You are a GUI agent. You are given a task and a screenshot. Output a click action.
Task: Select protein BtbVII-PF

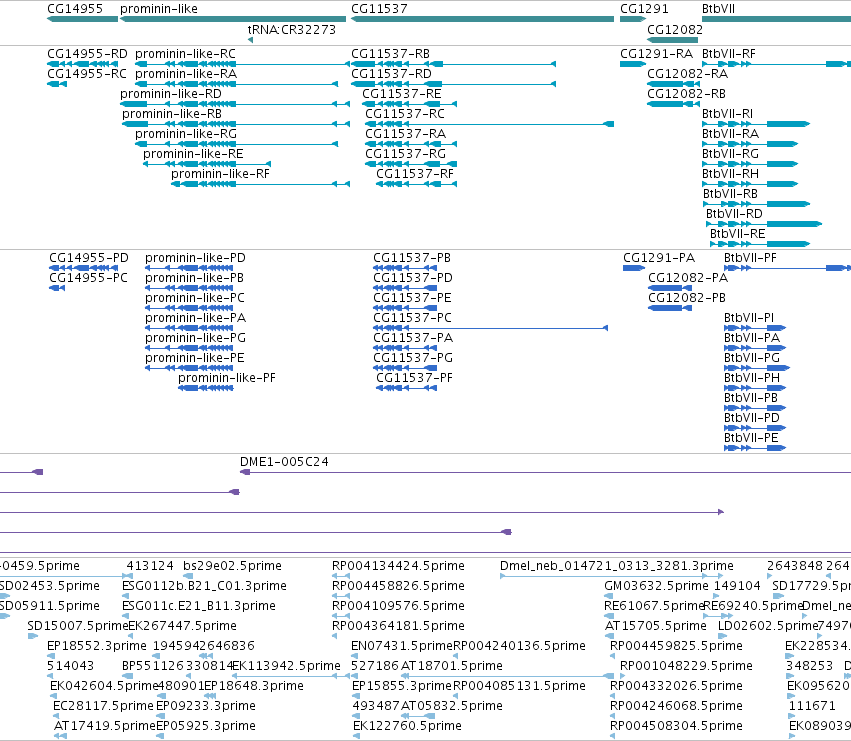(x=750, y=258)
